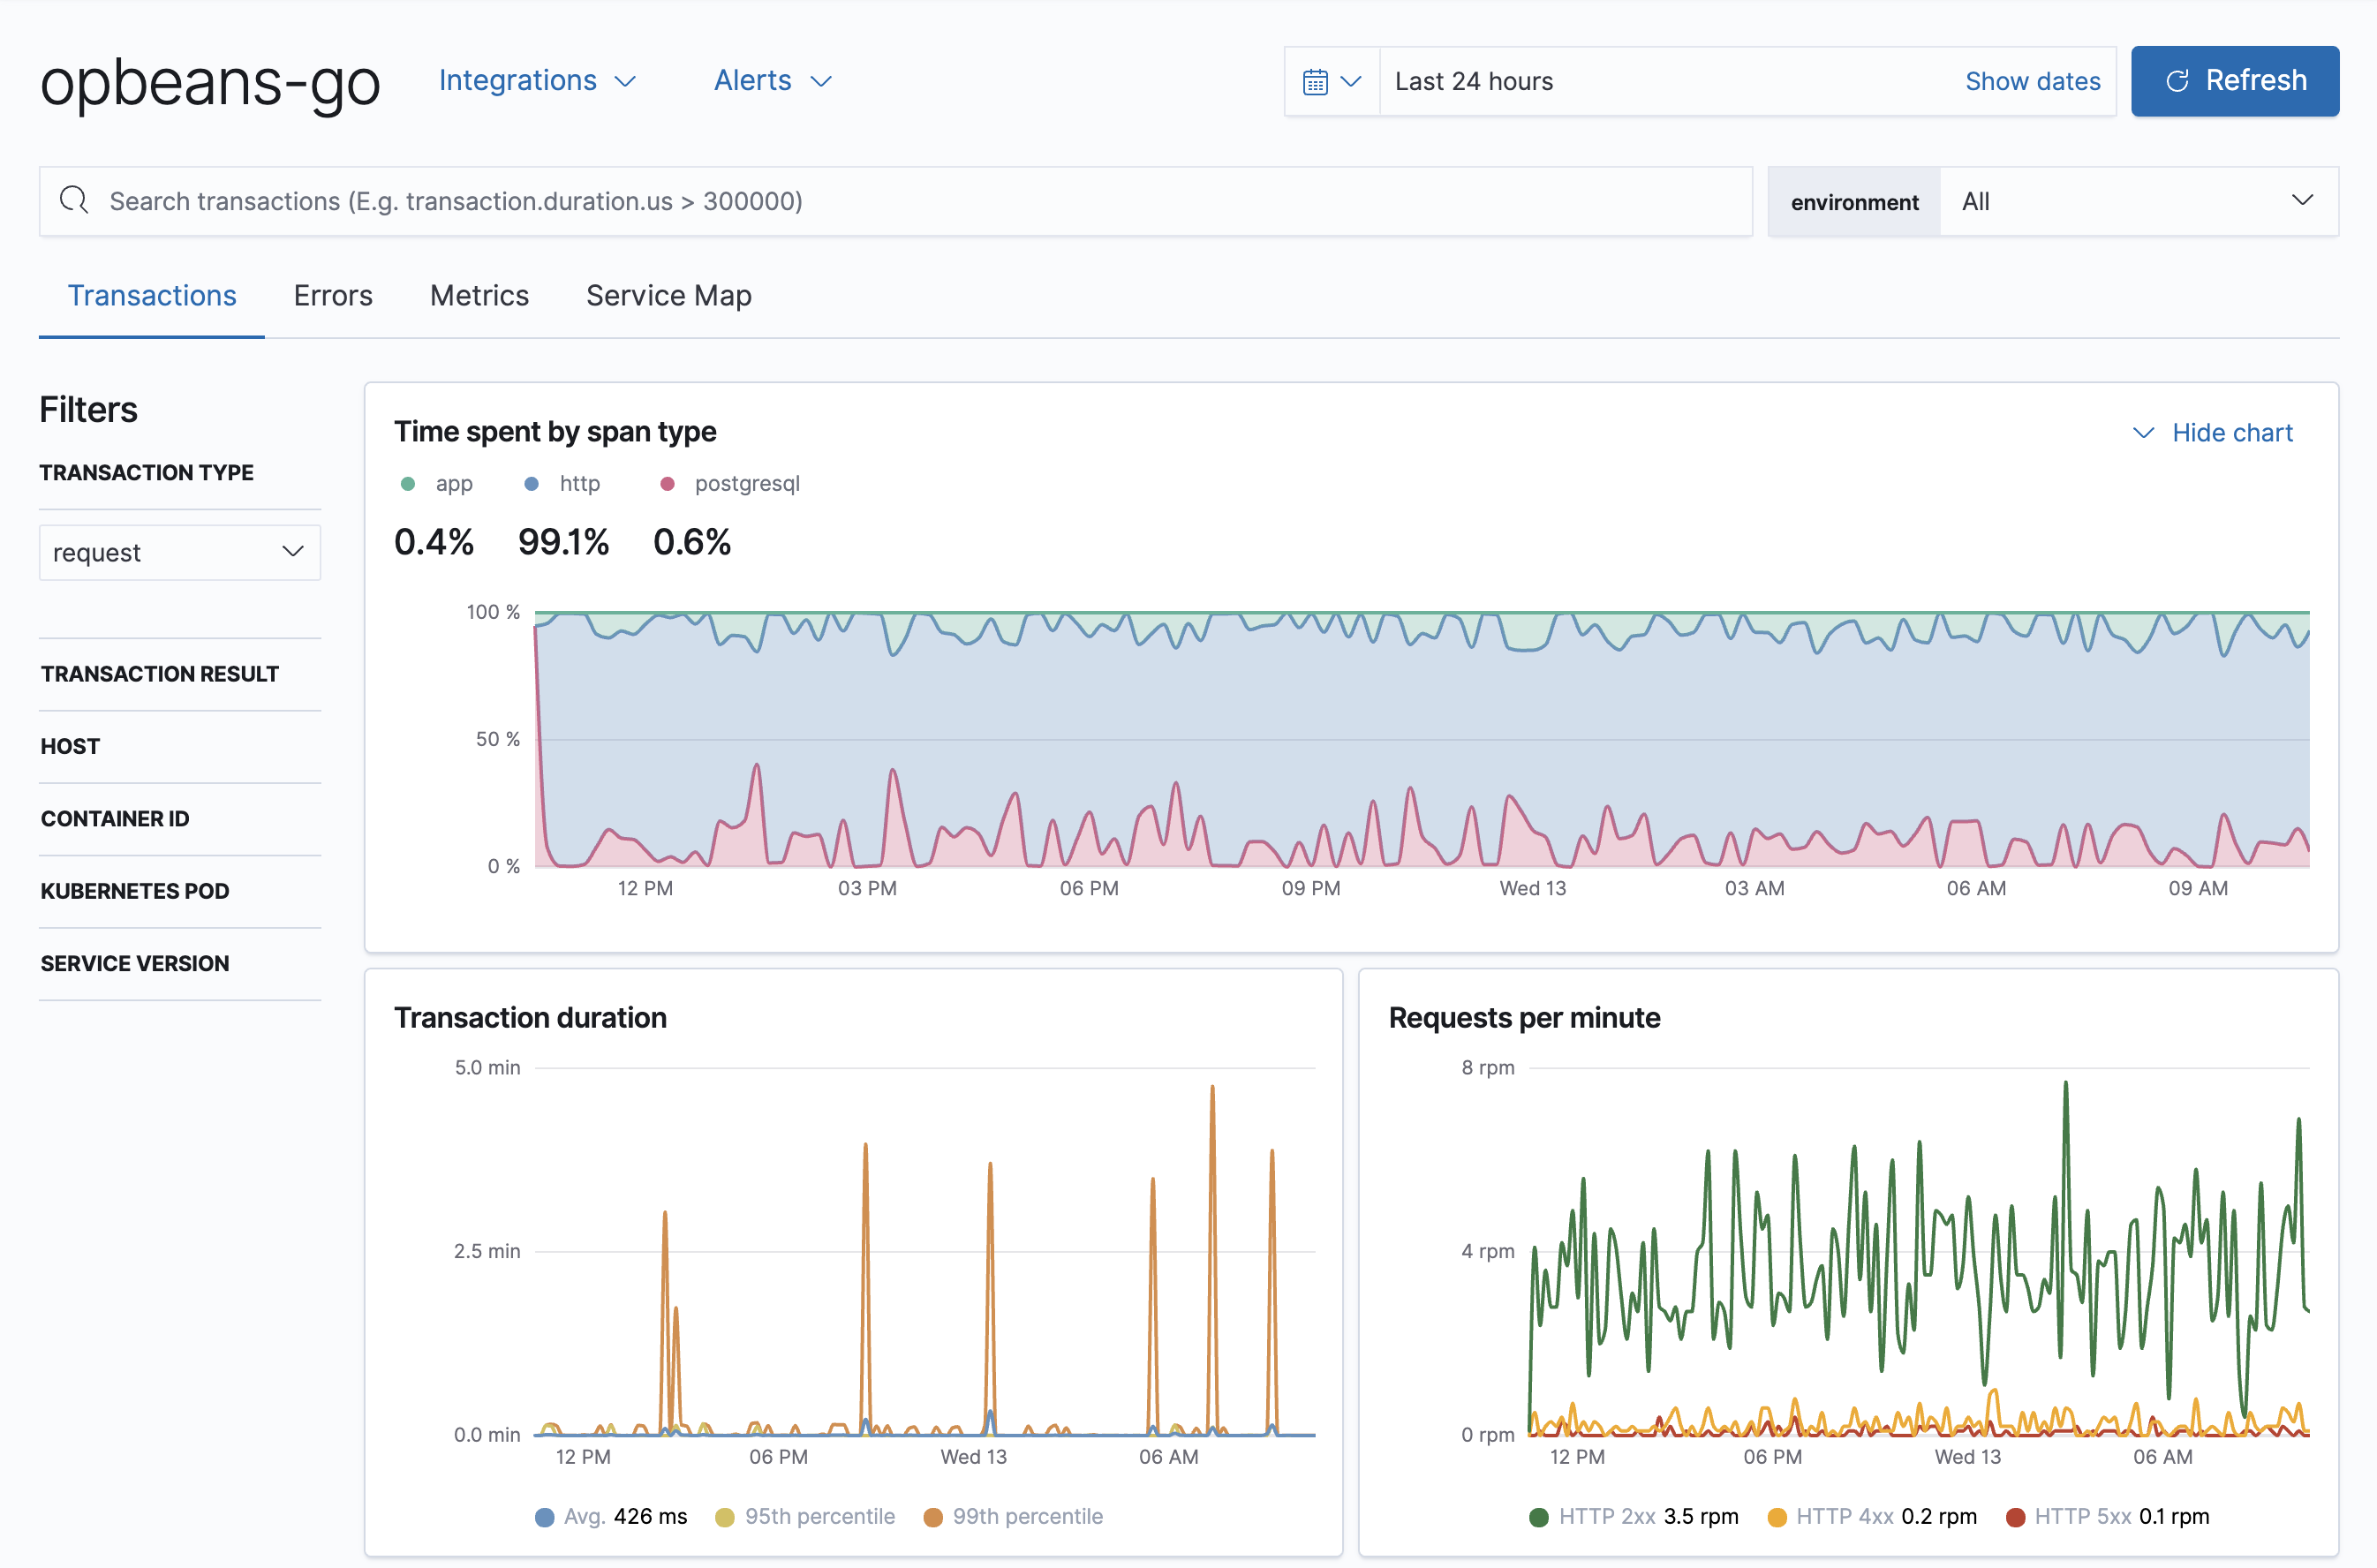Viewport: 2377px width, 1568px height.
Task: Switch to the Errors tab
Action: click(335, 294)
